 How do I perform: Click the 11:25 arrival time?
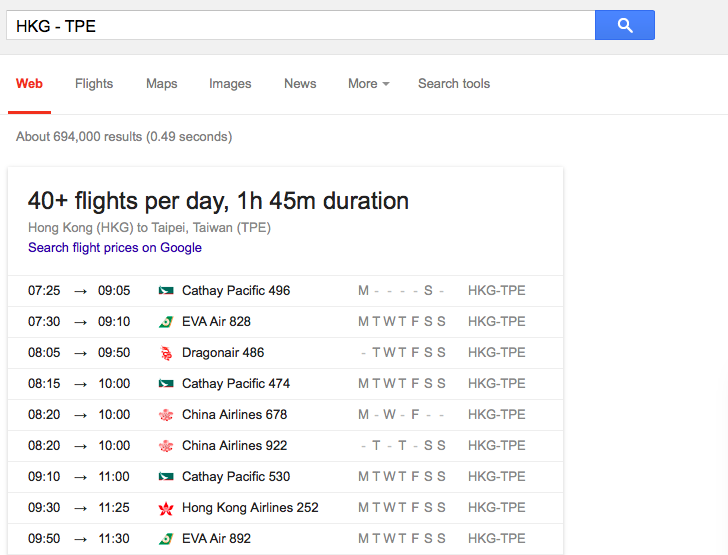pos(114,508)
